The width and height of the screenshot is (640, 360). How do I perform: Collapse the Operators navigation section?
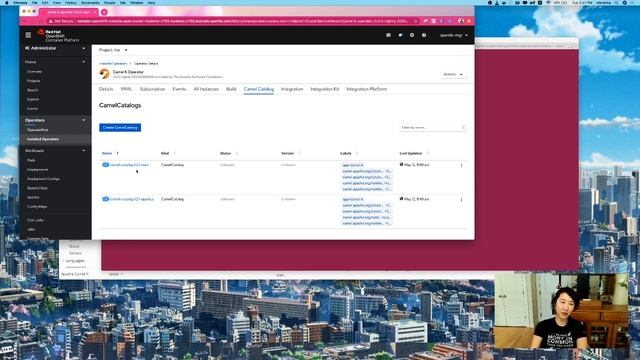pos(55,120)
